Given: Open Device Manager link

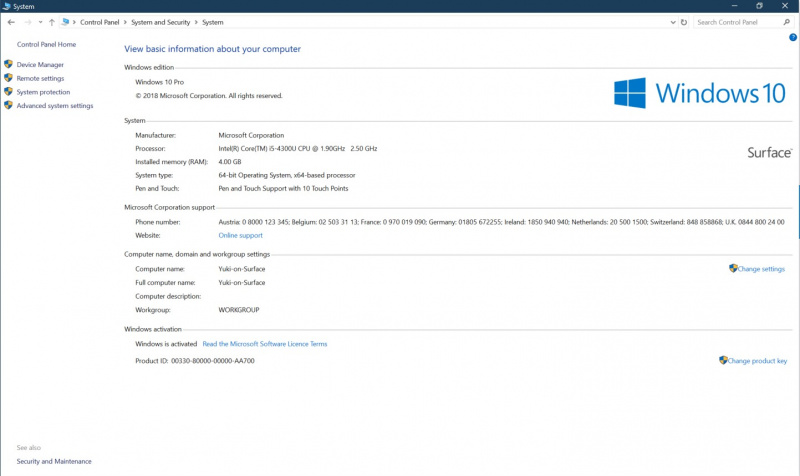Looking at the screenshot, I should [x=40, y=65].
